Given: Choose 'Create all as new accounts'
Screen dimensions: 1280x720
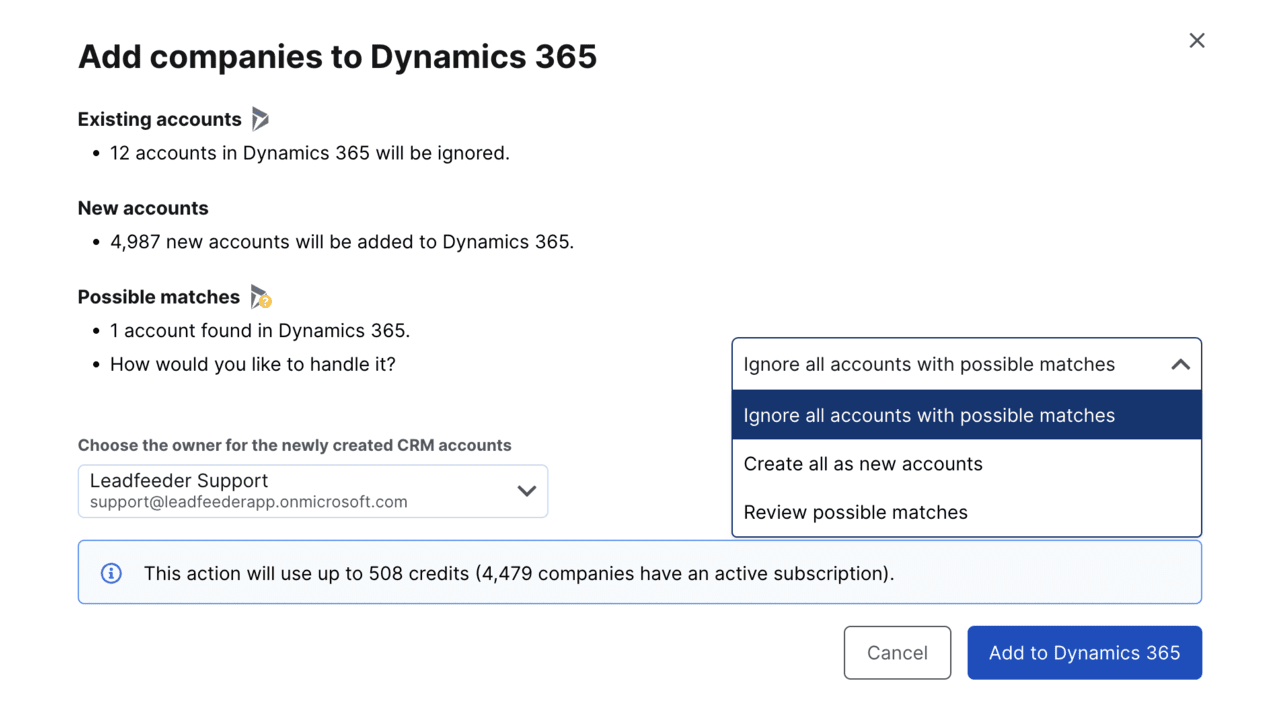Looking at the screenshot, I should (966, 464).
